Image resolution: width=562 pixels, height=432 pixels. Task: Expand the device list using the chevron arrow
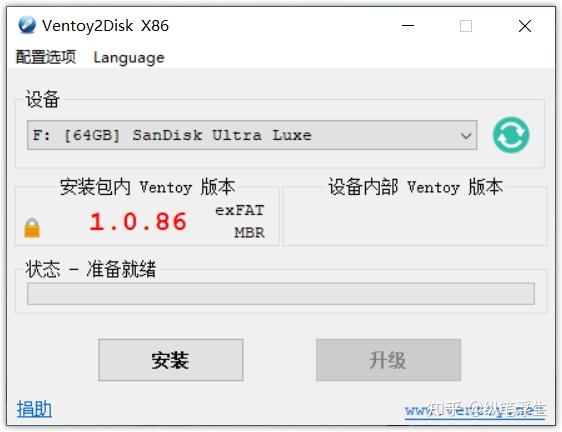[x=466, y=136]
